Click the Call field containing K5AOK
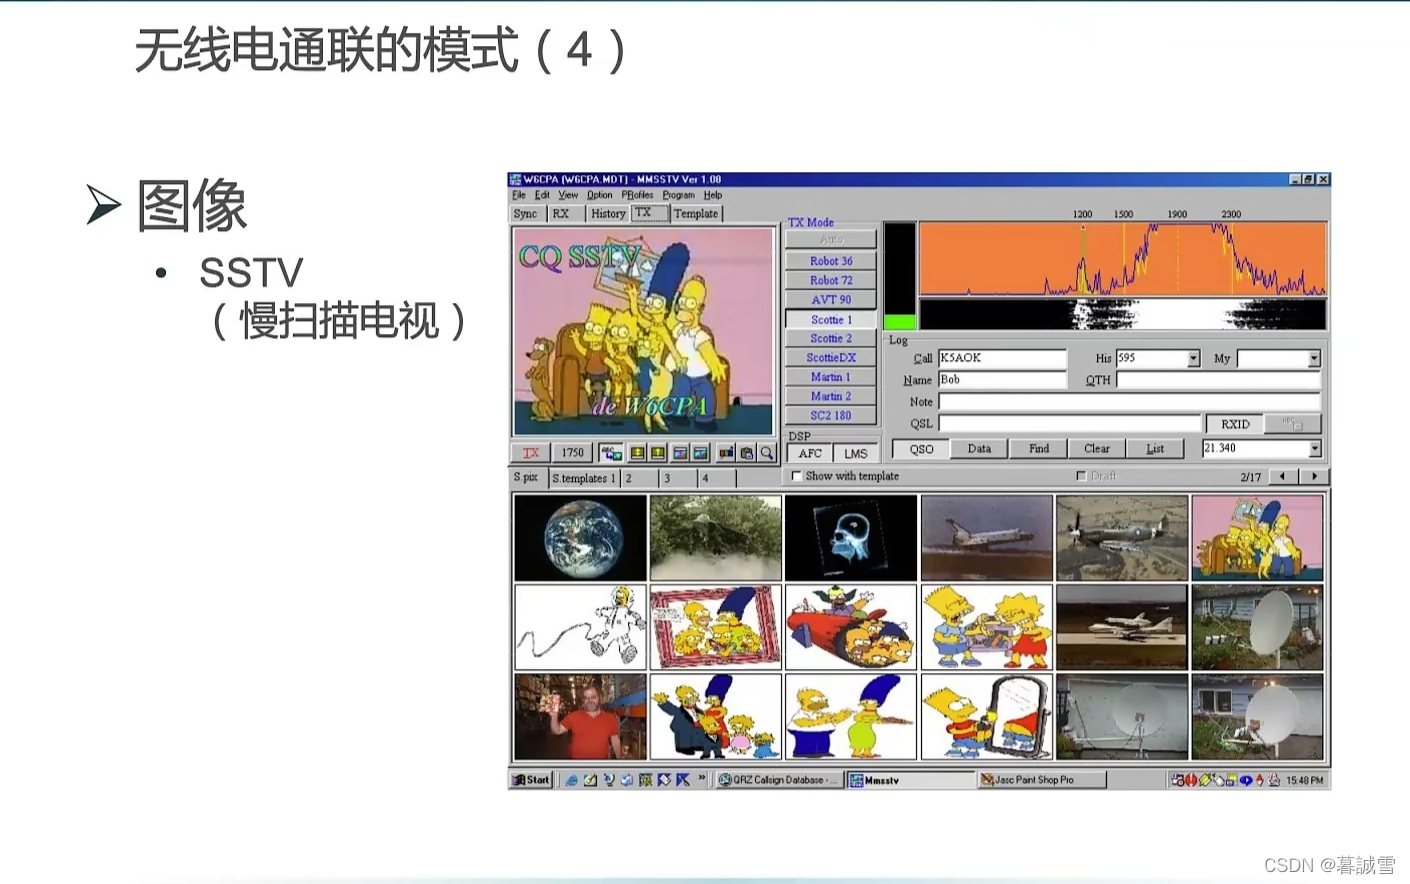This screenshot has height=884, width=1410. (x=1002, y=358)
